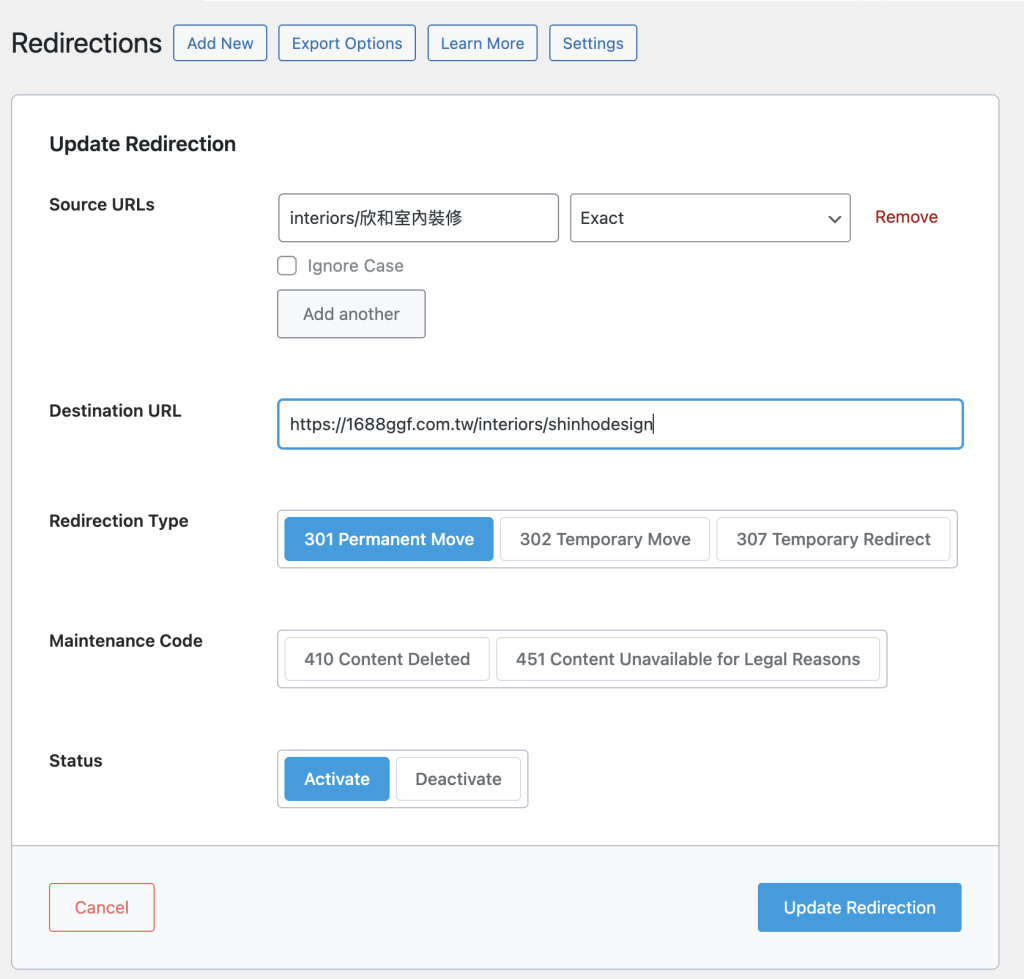1024x979 pixels.
Task: Click the Add New button
Action: (220, 43)
